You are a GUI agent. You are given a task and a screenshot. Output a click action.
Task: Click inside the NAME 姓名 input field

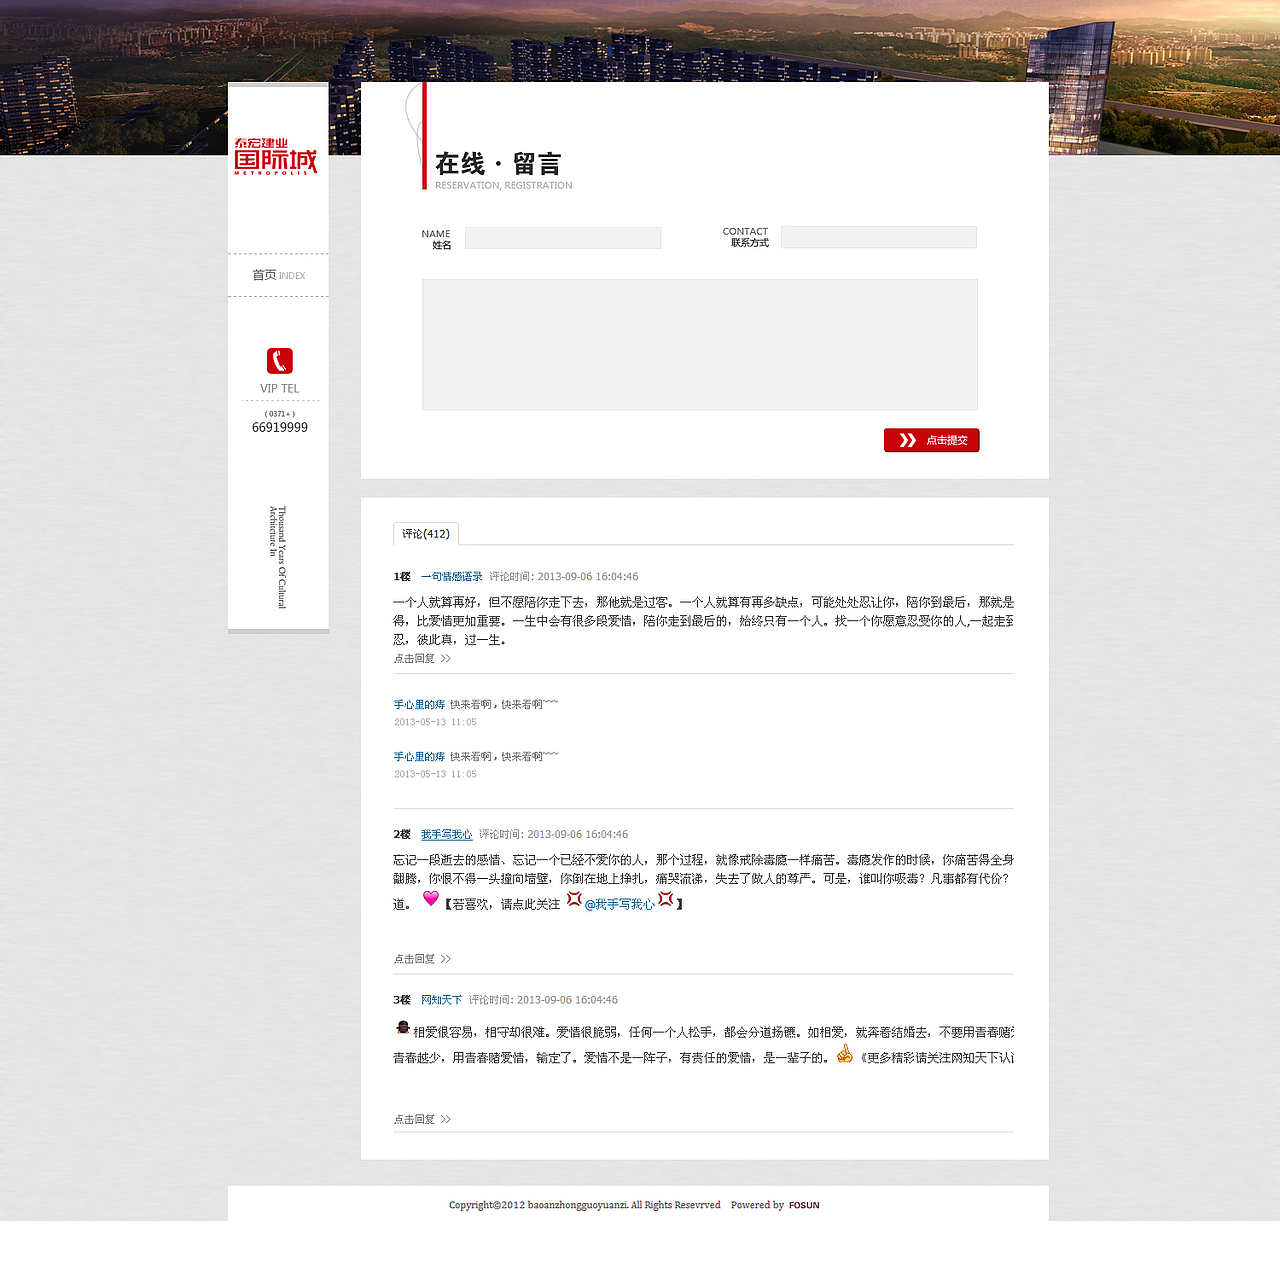562,237
